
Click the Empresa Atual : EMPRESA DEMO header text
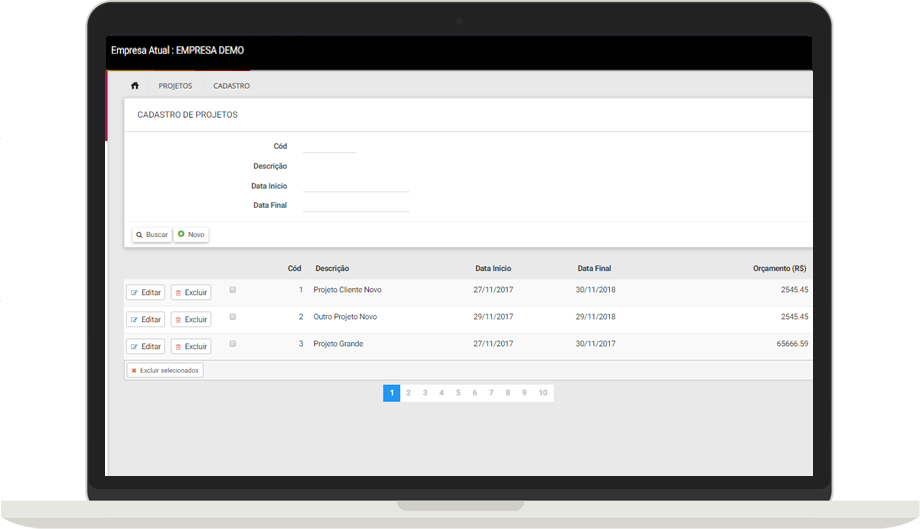tap(177, 50)
